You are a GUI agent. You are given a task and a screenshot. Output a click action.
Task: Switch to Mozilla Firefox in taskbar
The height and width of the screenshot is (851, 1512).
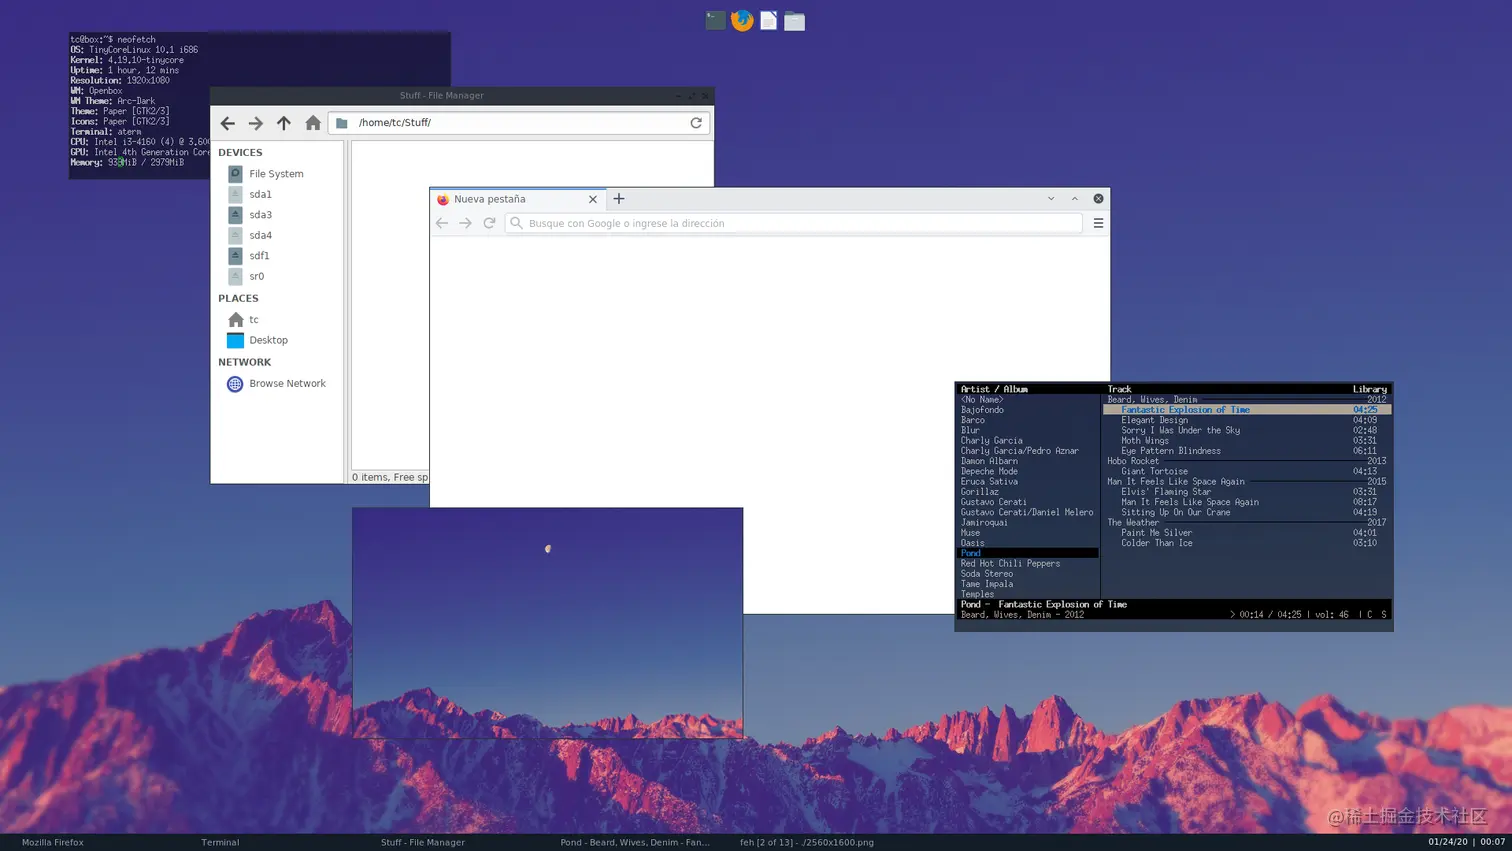pos(53,843)
